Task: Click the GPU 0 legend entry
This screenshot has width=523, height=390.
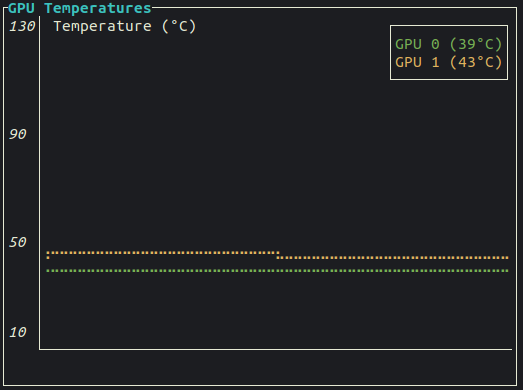Action: [448, 44]
